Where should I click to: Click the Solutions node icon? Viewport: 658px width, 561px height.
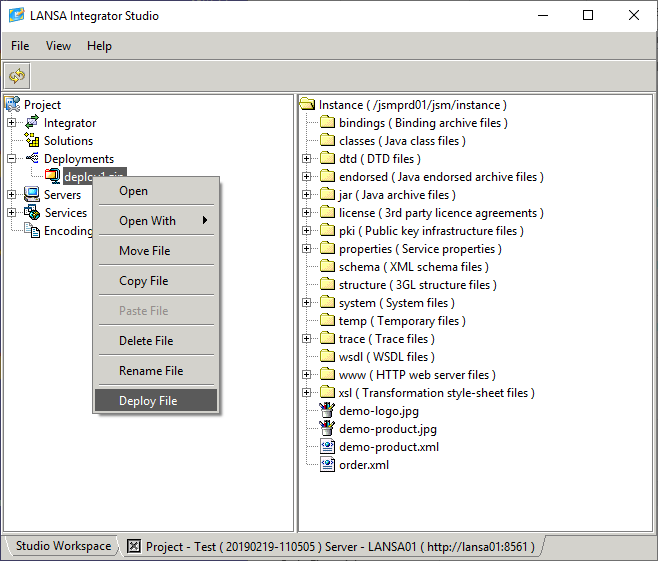click(32, 141)
